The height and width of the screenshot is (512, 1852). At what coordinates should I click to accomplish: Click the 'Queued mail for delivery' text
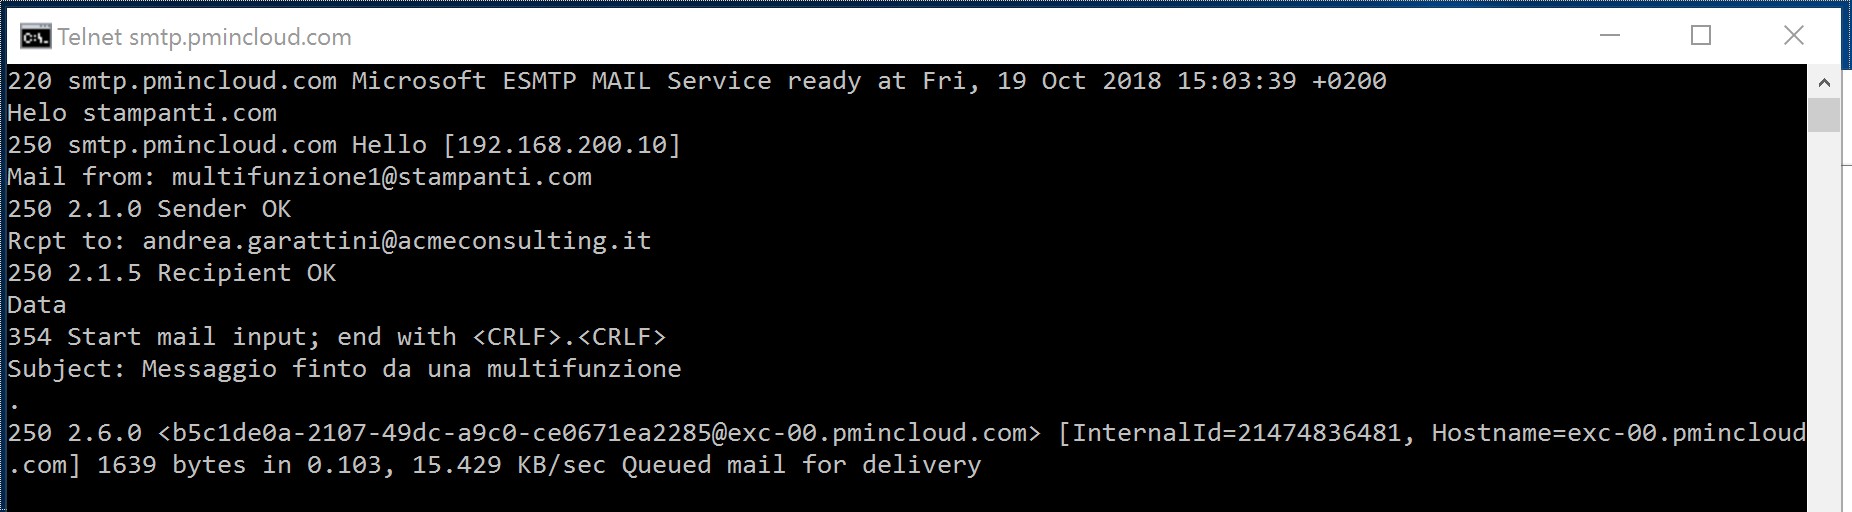tap(802, 465)
